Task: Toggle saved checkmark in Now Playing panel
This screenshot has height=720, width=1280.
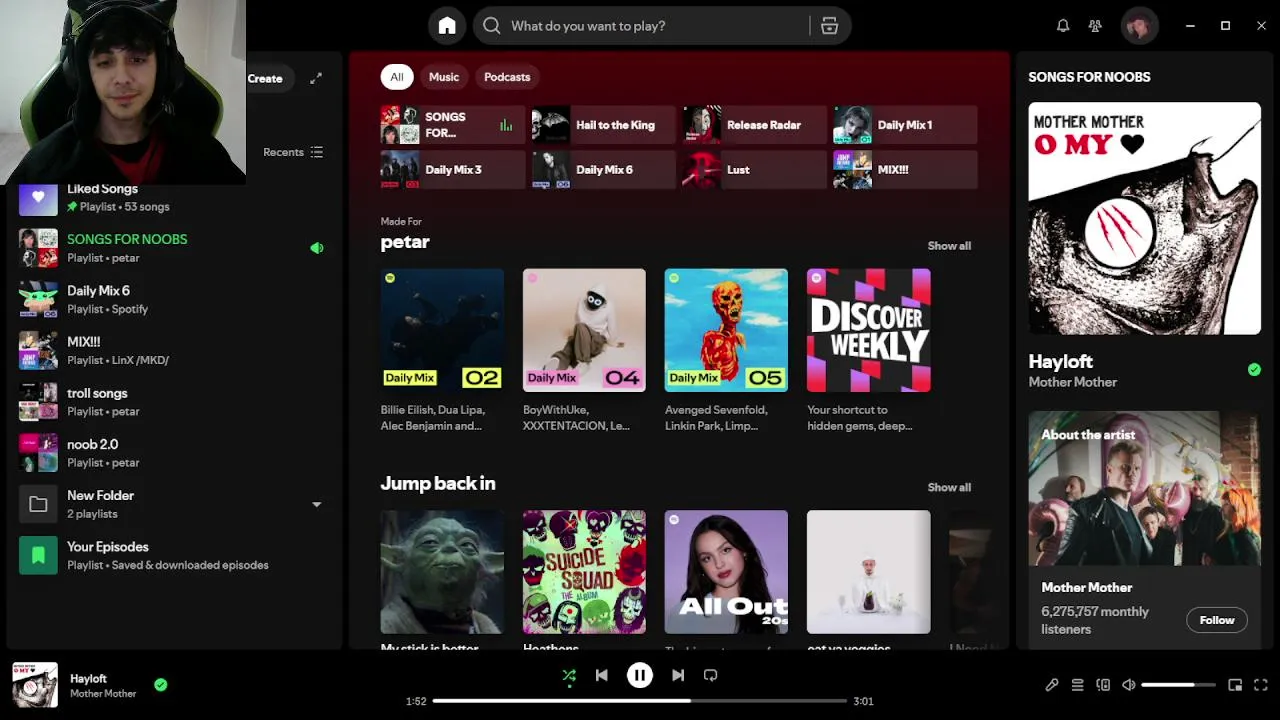Action: coord(1254,370)
